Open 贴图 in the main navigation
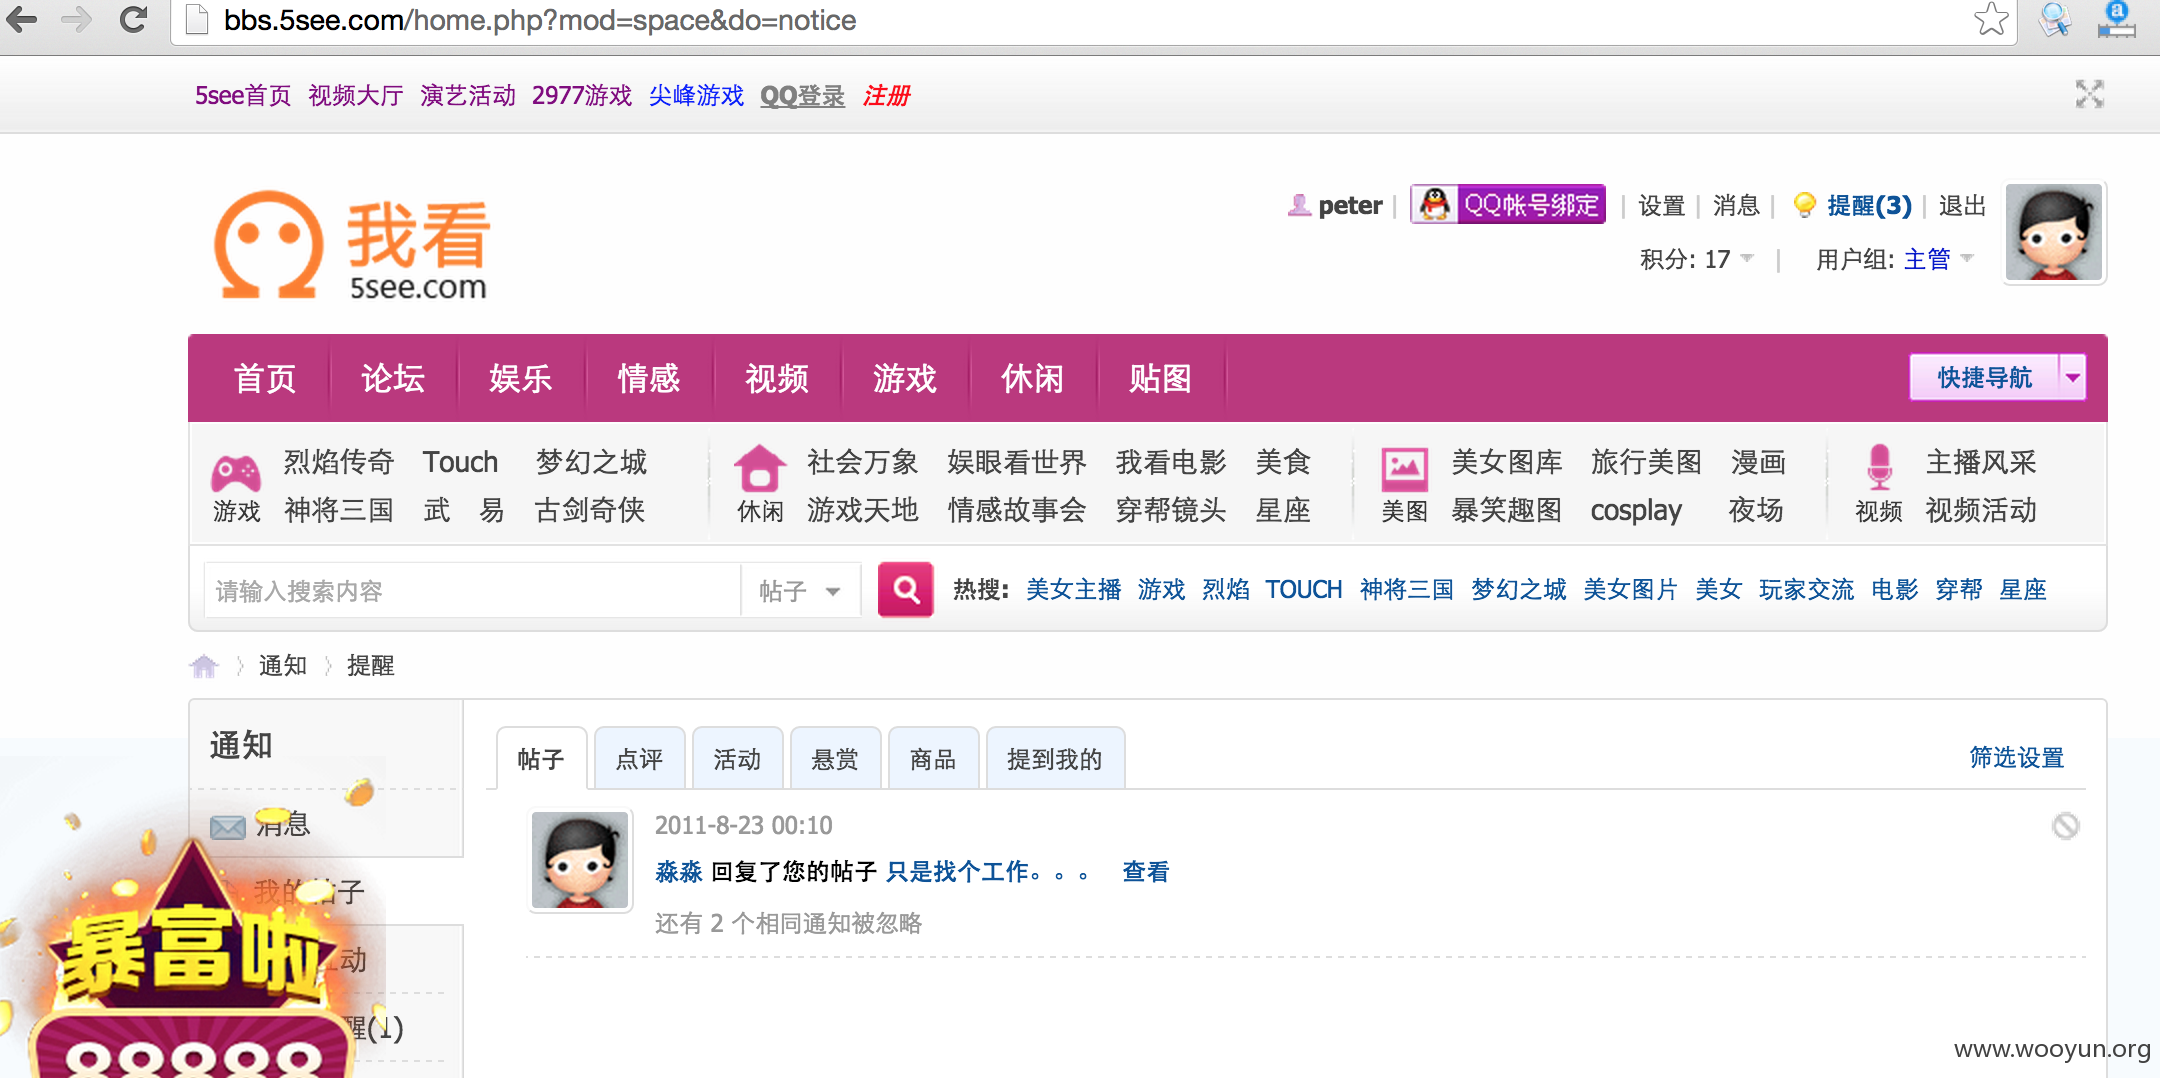The image size is (2160, 1078). 1161,378
